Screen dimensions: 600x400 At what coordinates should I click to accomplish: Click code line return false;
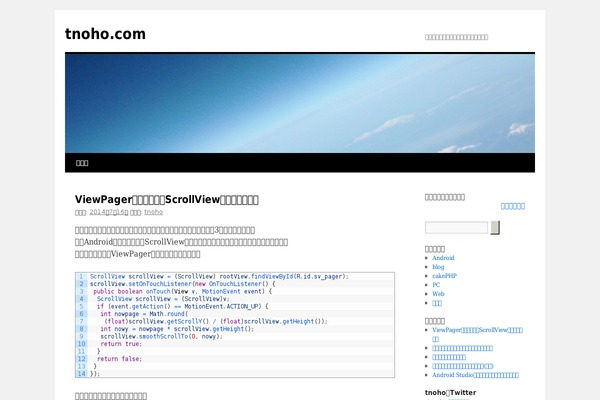pyautogui.click(x=119, y=359)
